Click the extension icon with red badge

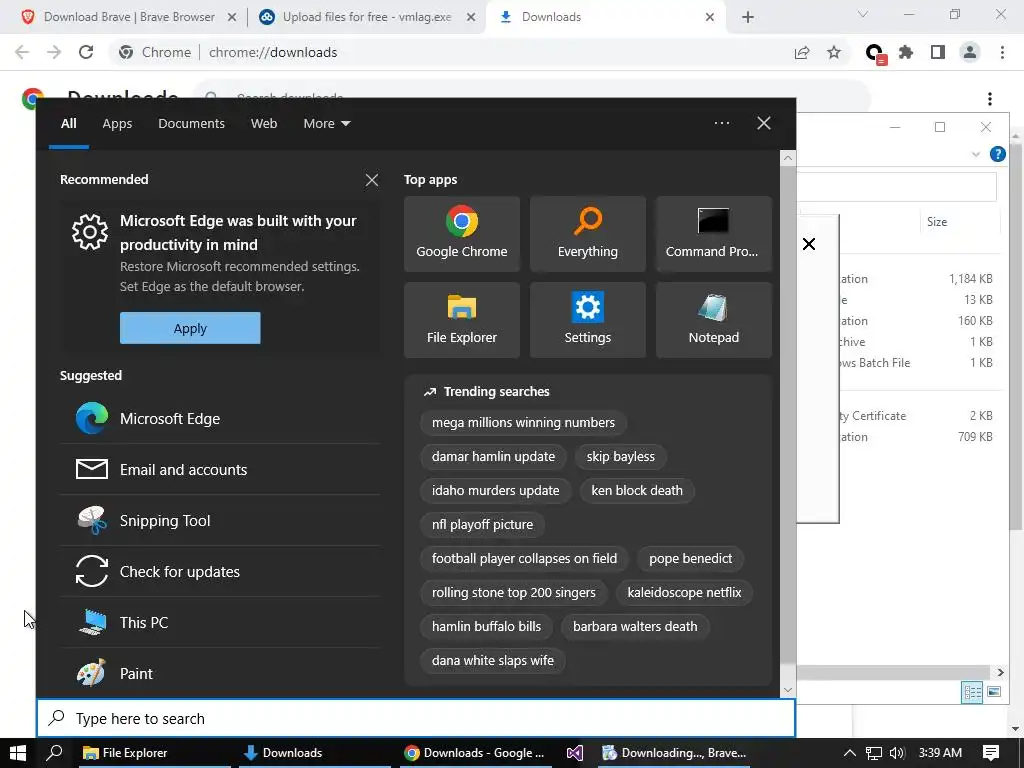(x=875, y=54)
